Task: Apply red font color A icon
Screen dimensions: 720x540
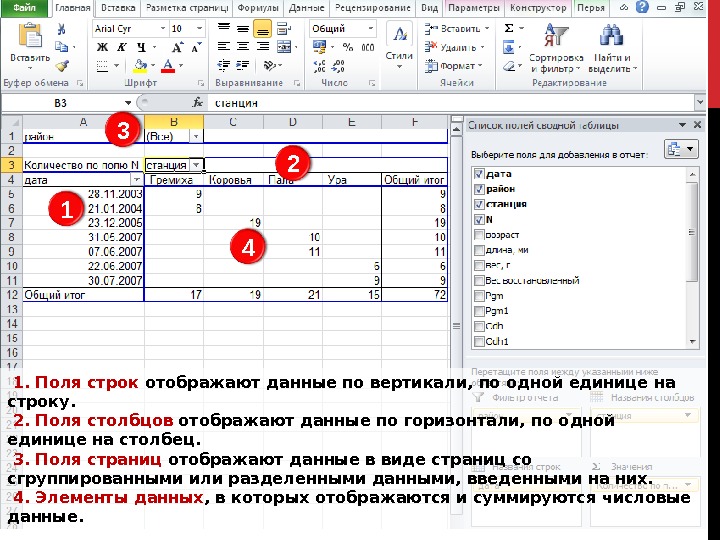Action: click(168, 66)
